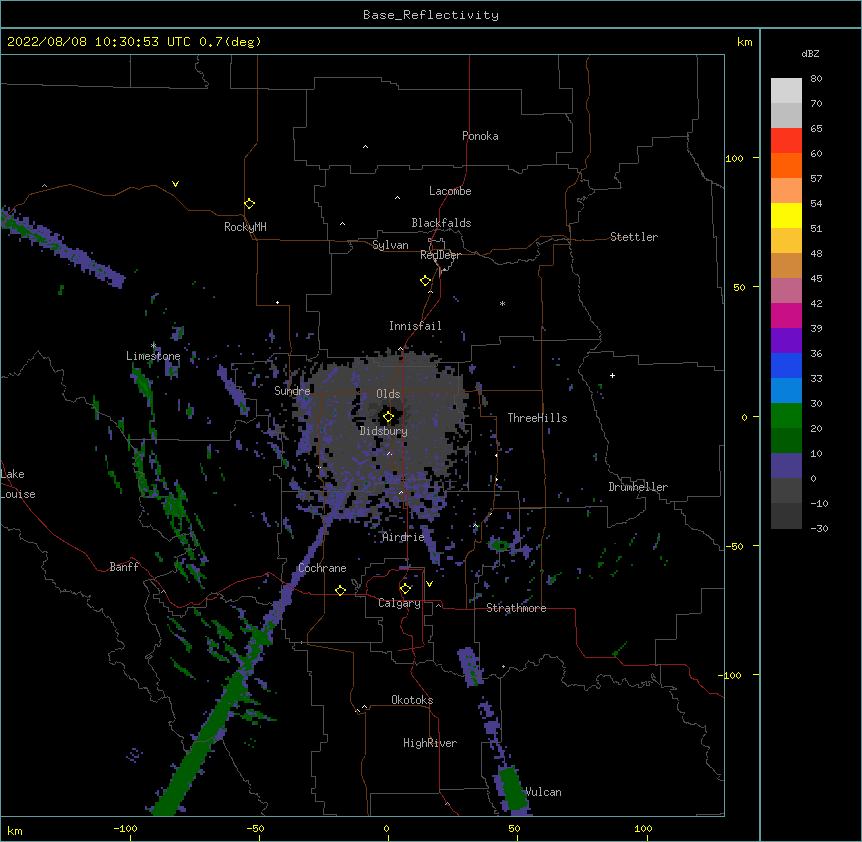Click the Banff label
The height and width of the screenshot is (842, 862).
point(124,567)
